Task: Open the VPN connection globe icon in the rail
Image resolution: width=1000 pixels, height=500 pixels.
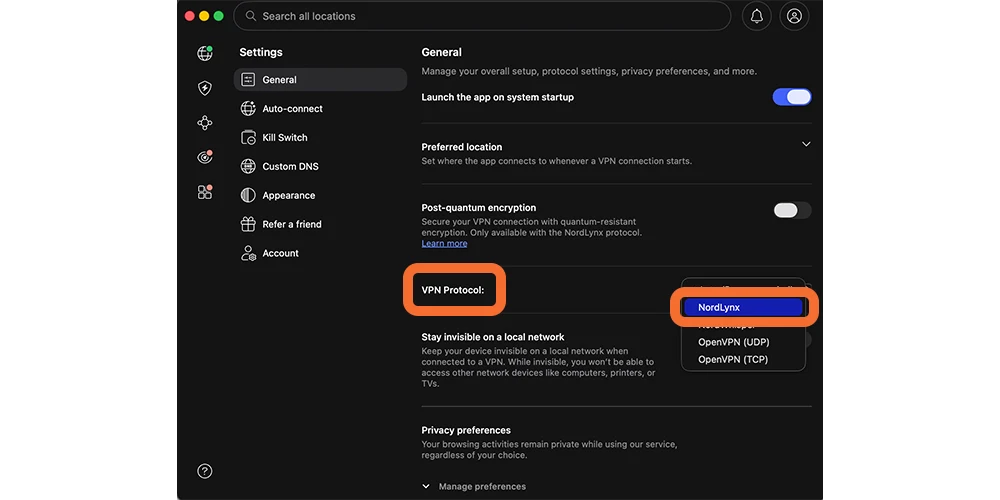Action: [x=205, y=54]
